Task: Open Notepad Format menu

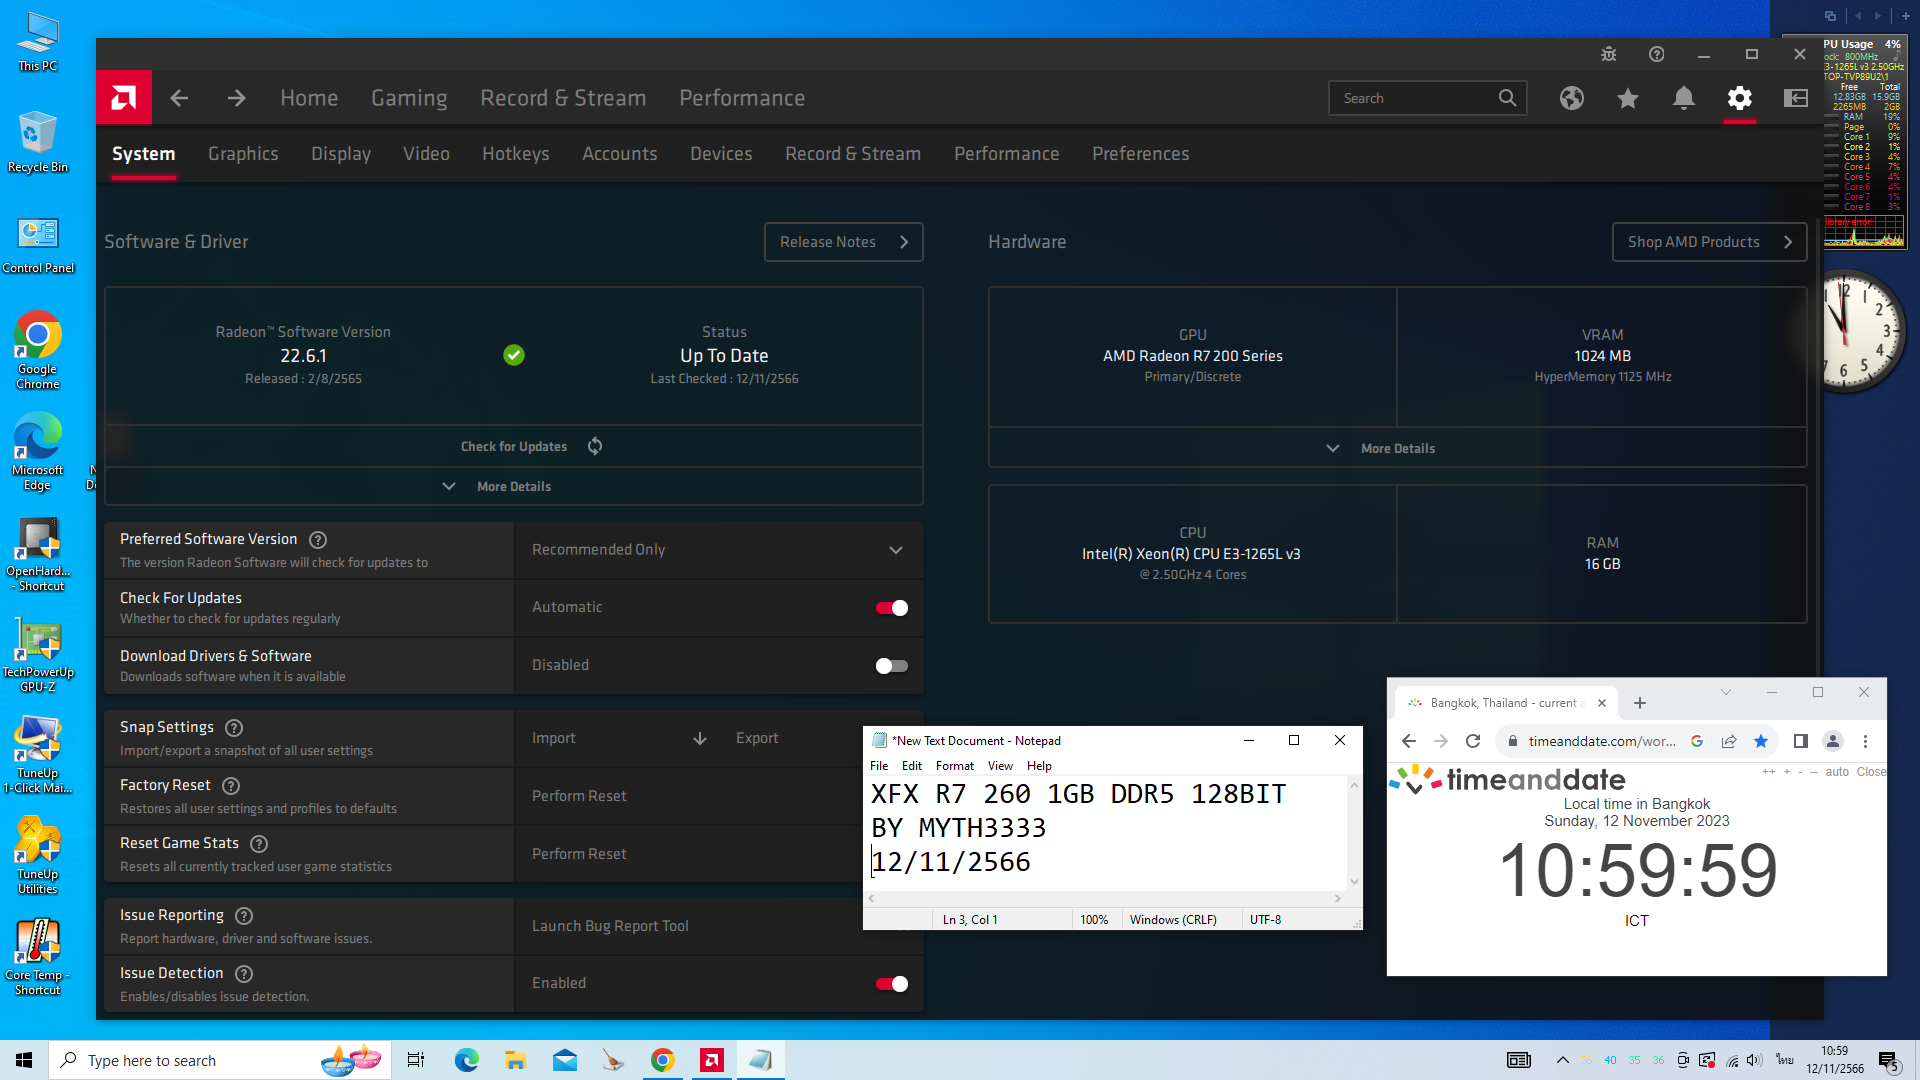Action: point(954,766)
